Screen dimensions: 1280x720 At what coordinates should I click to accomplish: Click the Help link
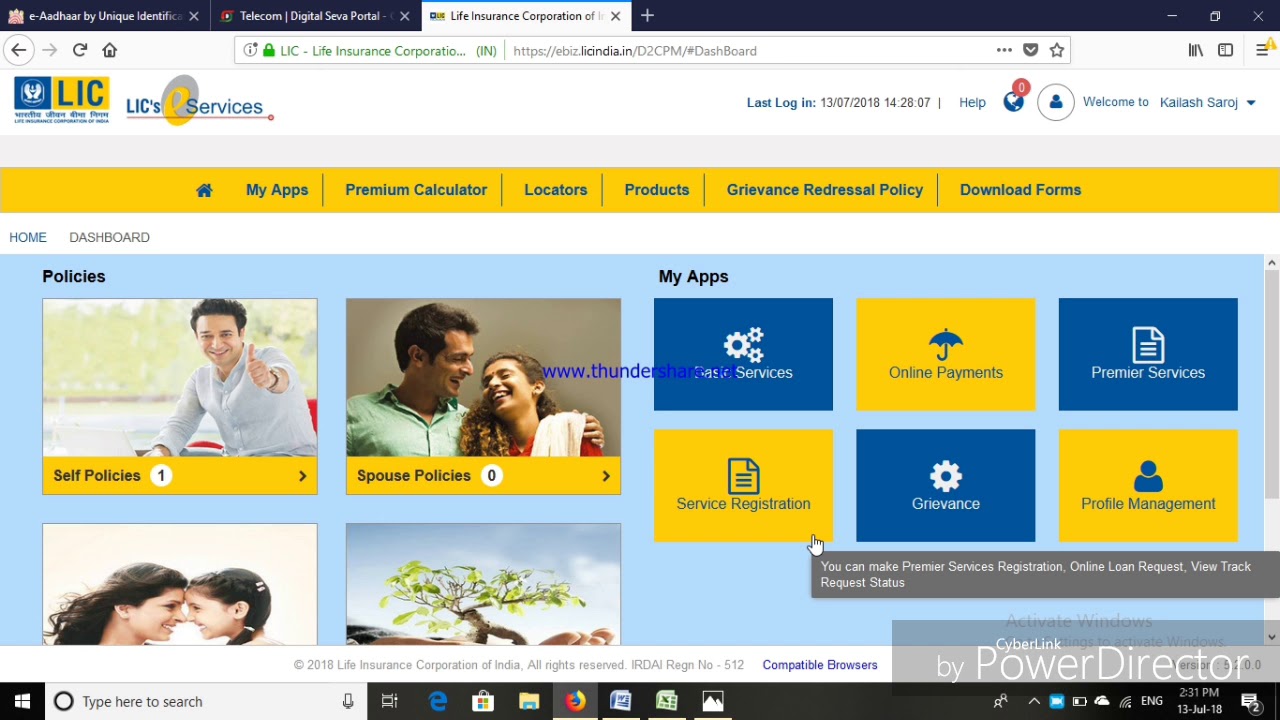pyautogui.click(x=972, y=102)
